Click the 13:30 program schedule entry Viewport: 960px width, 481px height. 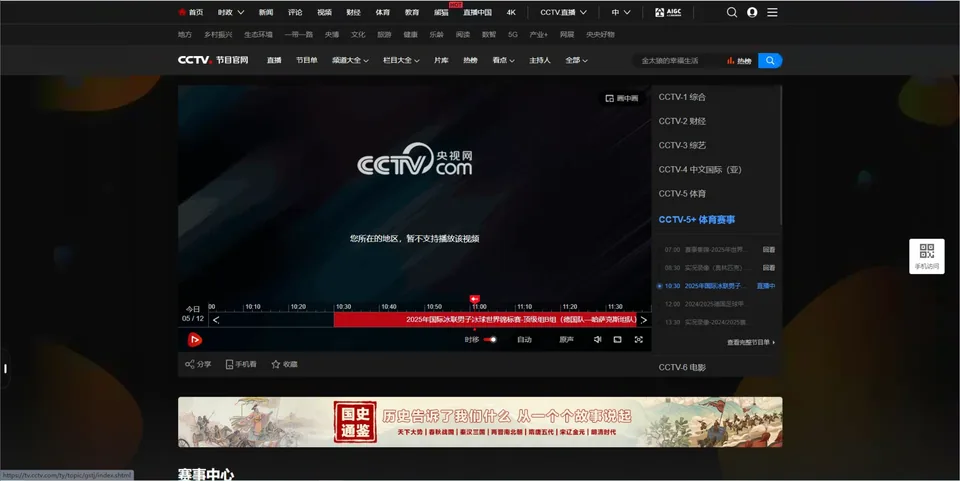705,322
